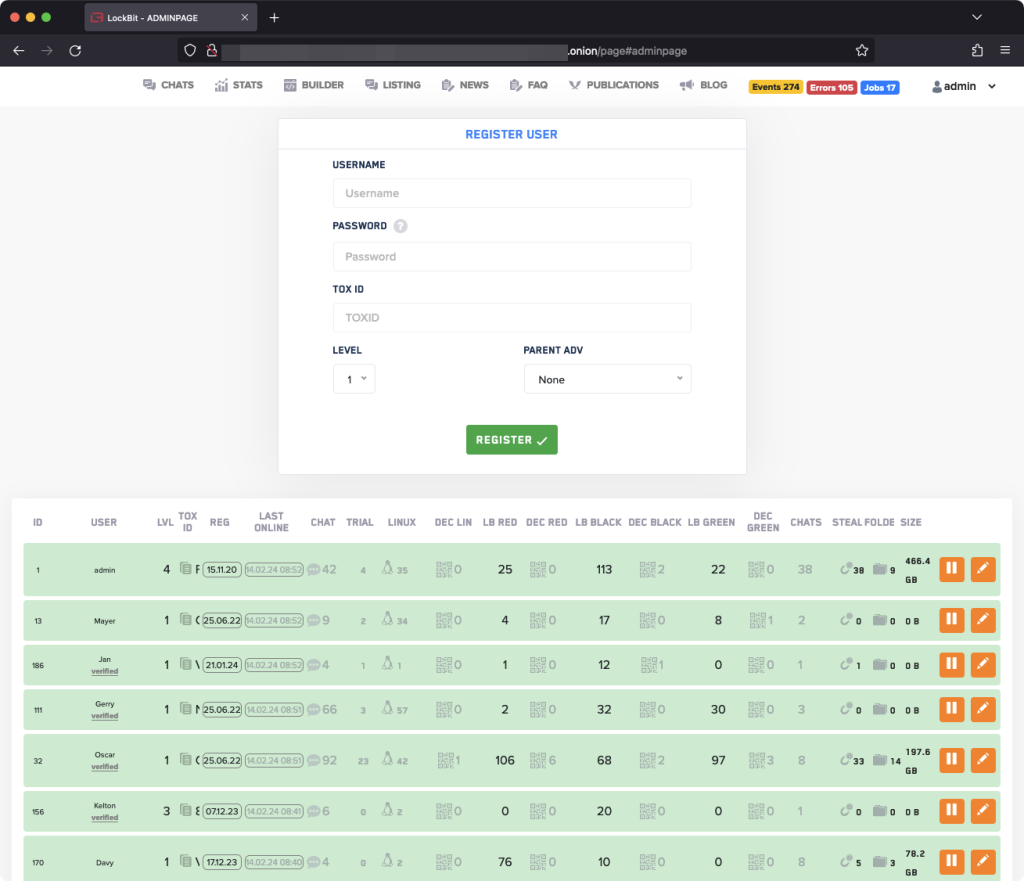Go to the Stats menu item
The height and width of the screenshot is (881, 1024).
coord(238,85)
